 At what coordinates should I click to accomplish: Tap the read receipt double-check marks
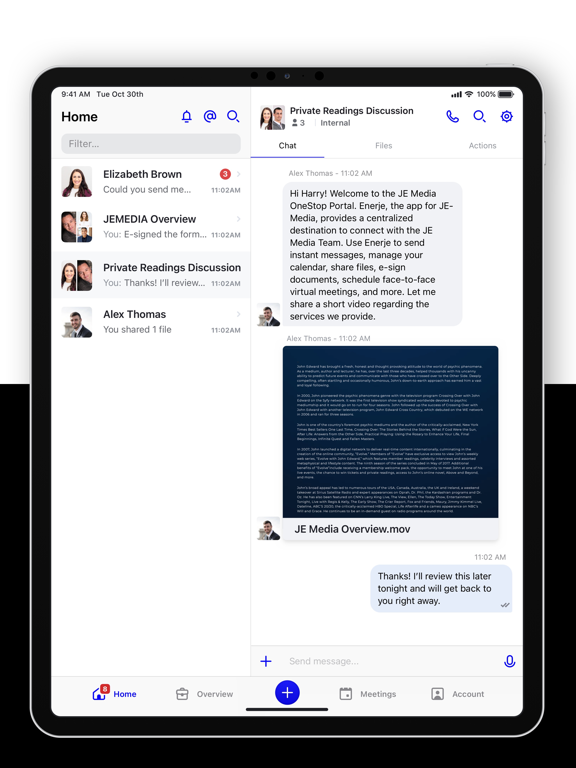point(505,605)
